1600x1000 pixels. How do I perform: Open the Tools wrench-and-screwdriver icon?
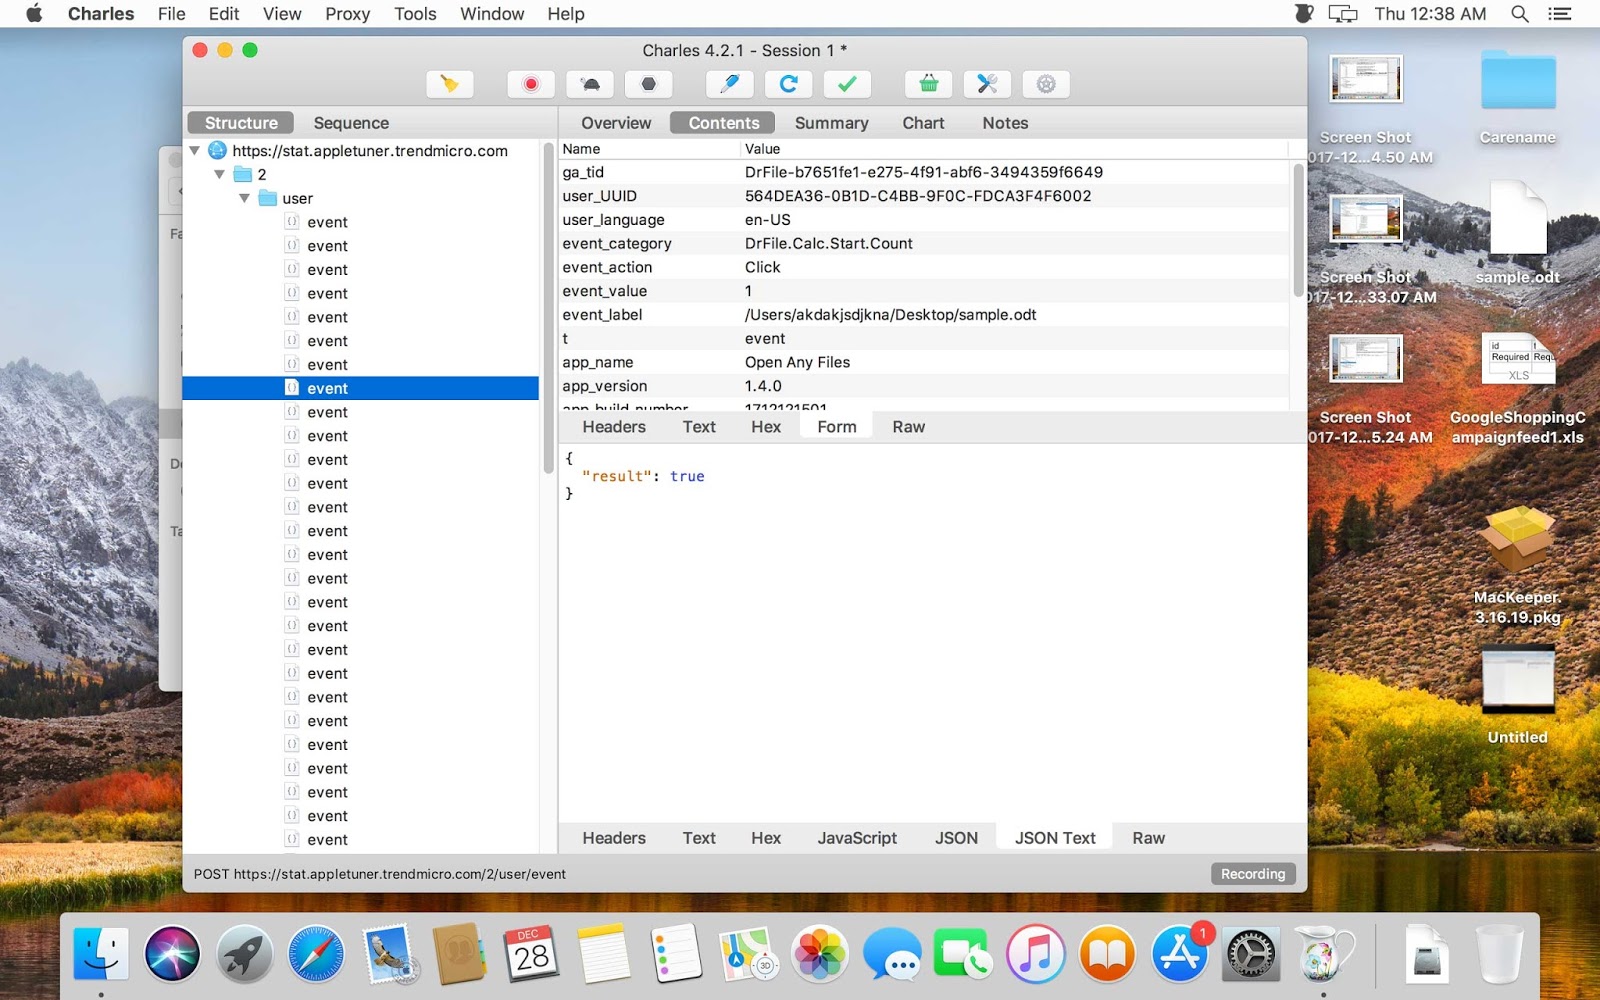[x=987, y=84]
